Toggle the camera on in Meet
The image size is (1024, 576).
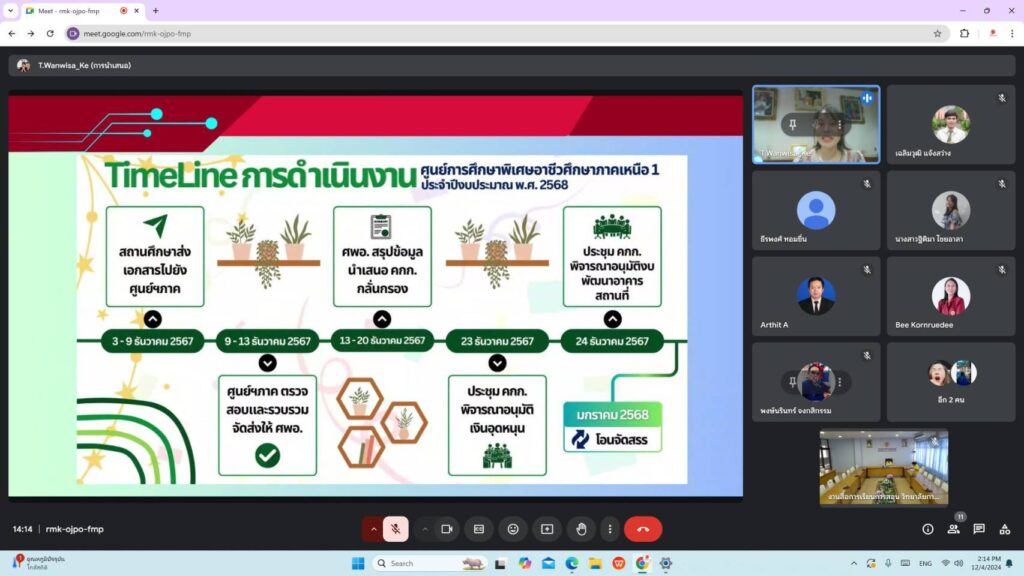click(447, 529)
